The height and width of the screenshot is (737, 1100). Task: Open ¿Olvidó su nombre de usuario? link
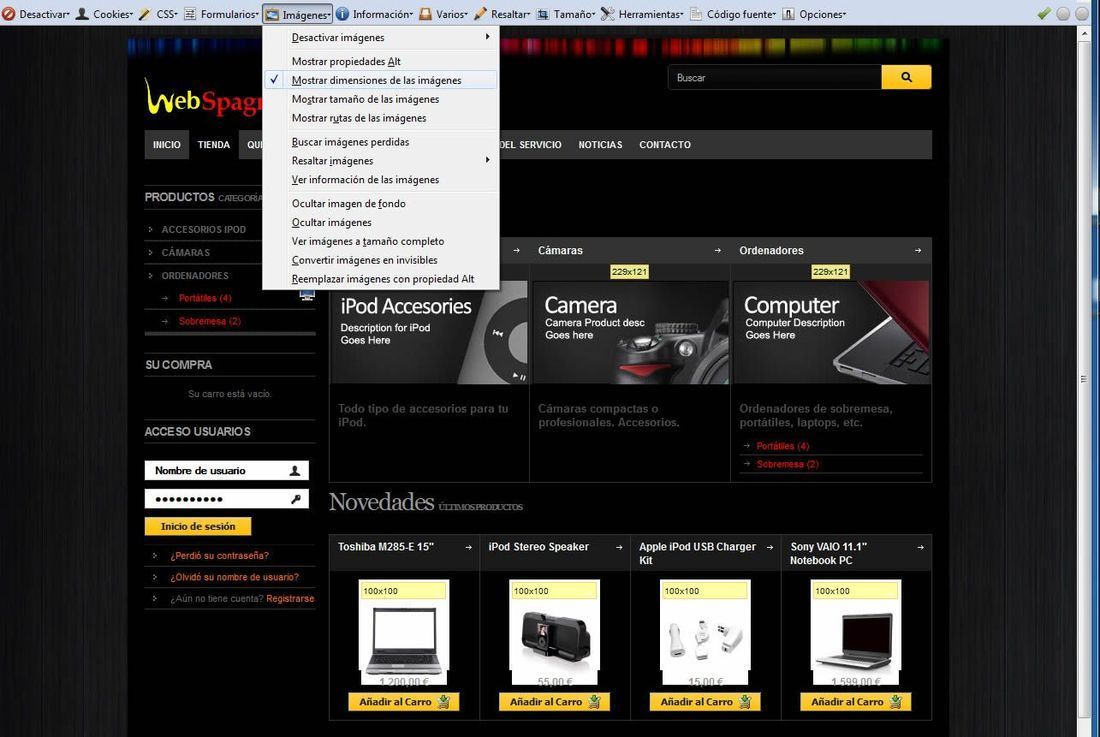coord(234,577)
